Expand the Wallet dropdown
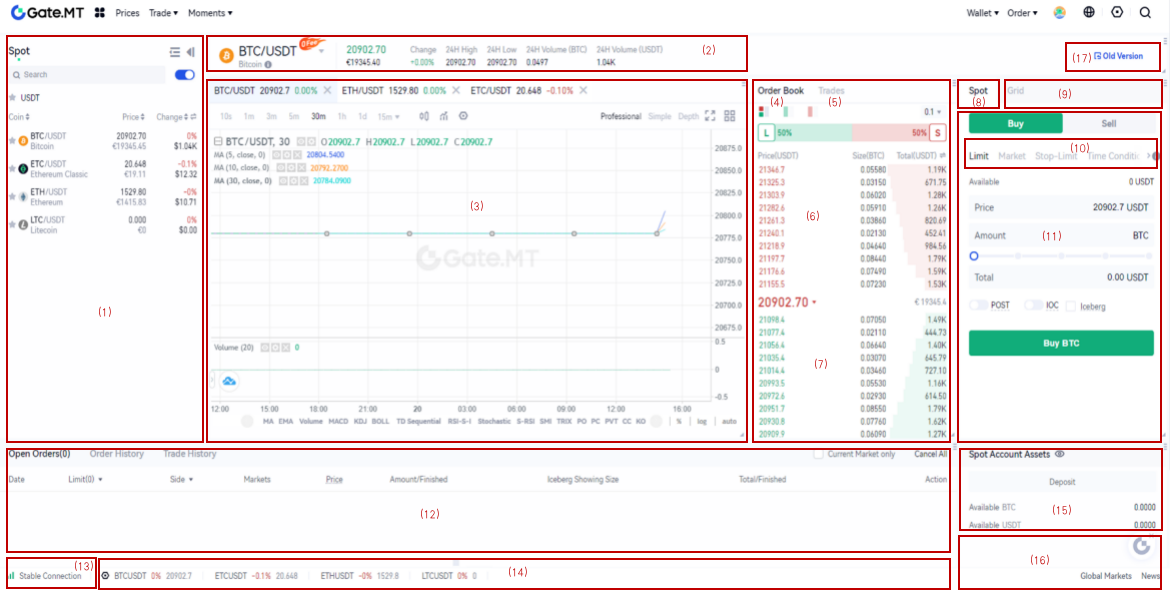 point(982,13)
